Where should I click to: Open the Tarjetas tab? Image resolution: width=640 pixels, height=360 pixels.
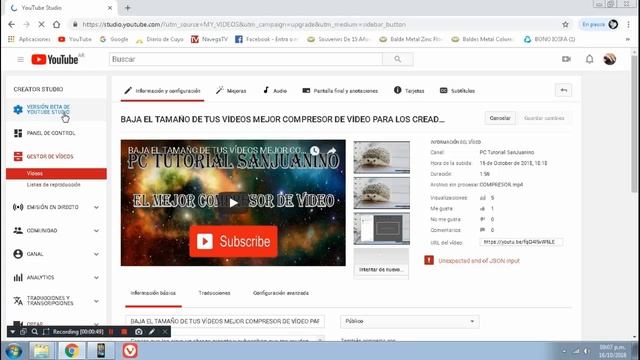pyautogui.click(x=409, y=91)
